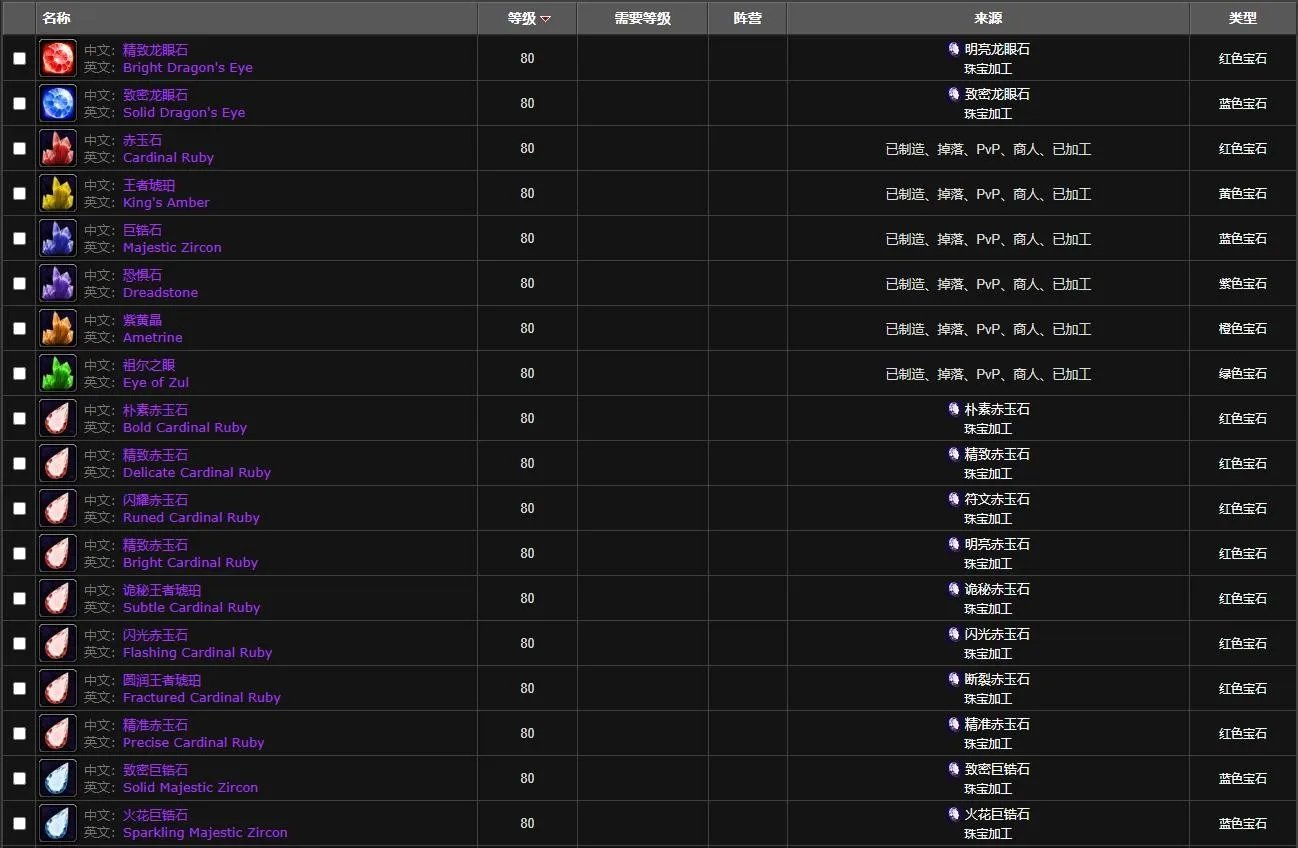
Task: Open the Runed Cardinal Ruby item link
Action: [x=191, y=517]
